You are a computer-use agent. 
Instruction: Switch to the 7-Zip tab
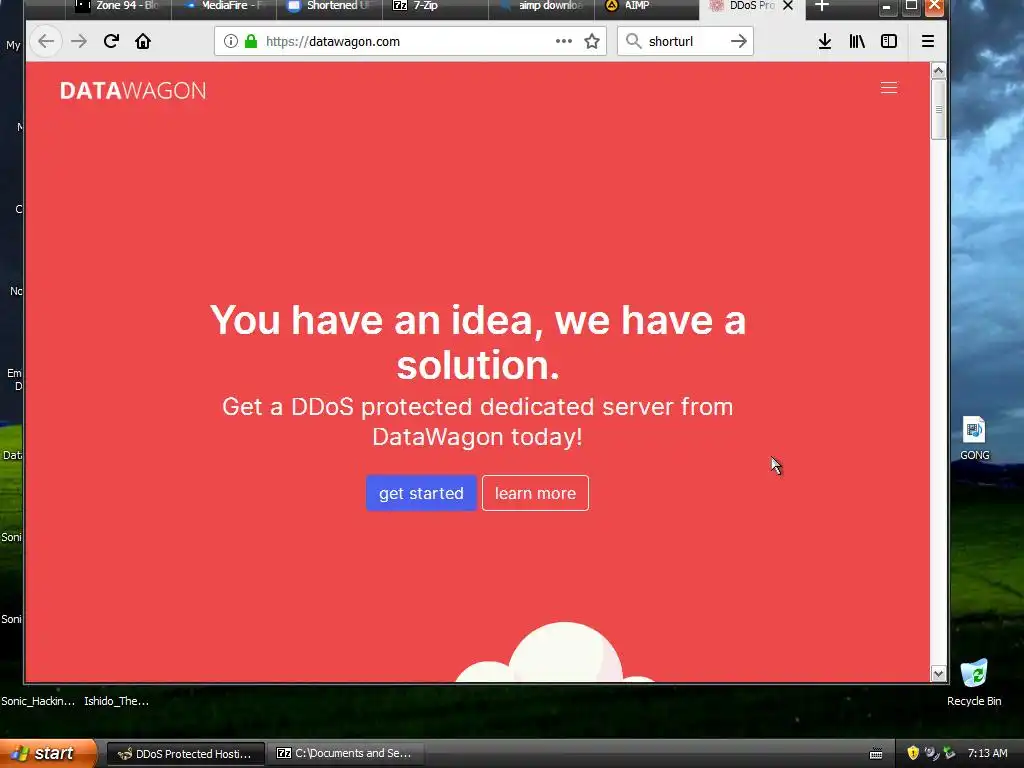[x=436, y=7]
